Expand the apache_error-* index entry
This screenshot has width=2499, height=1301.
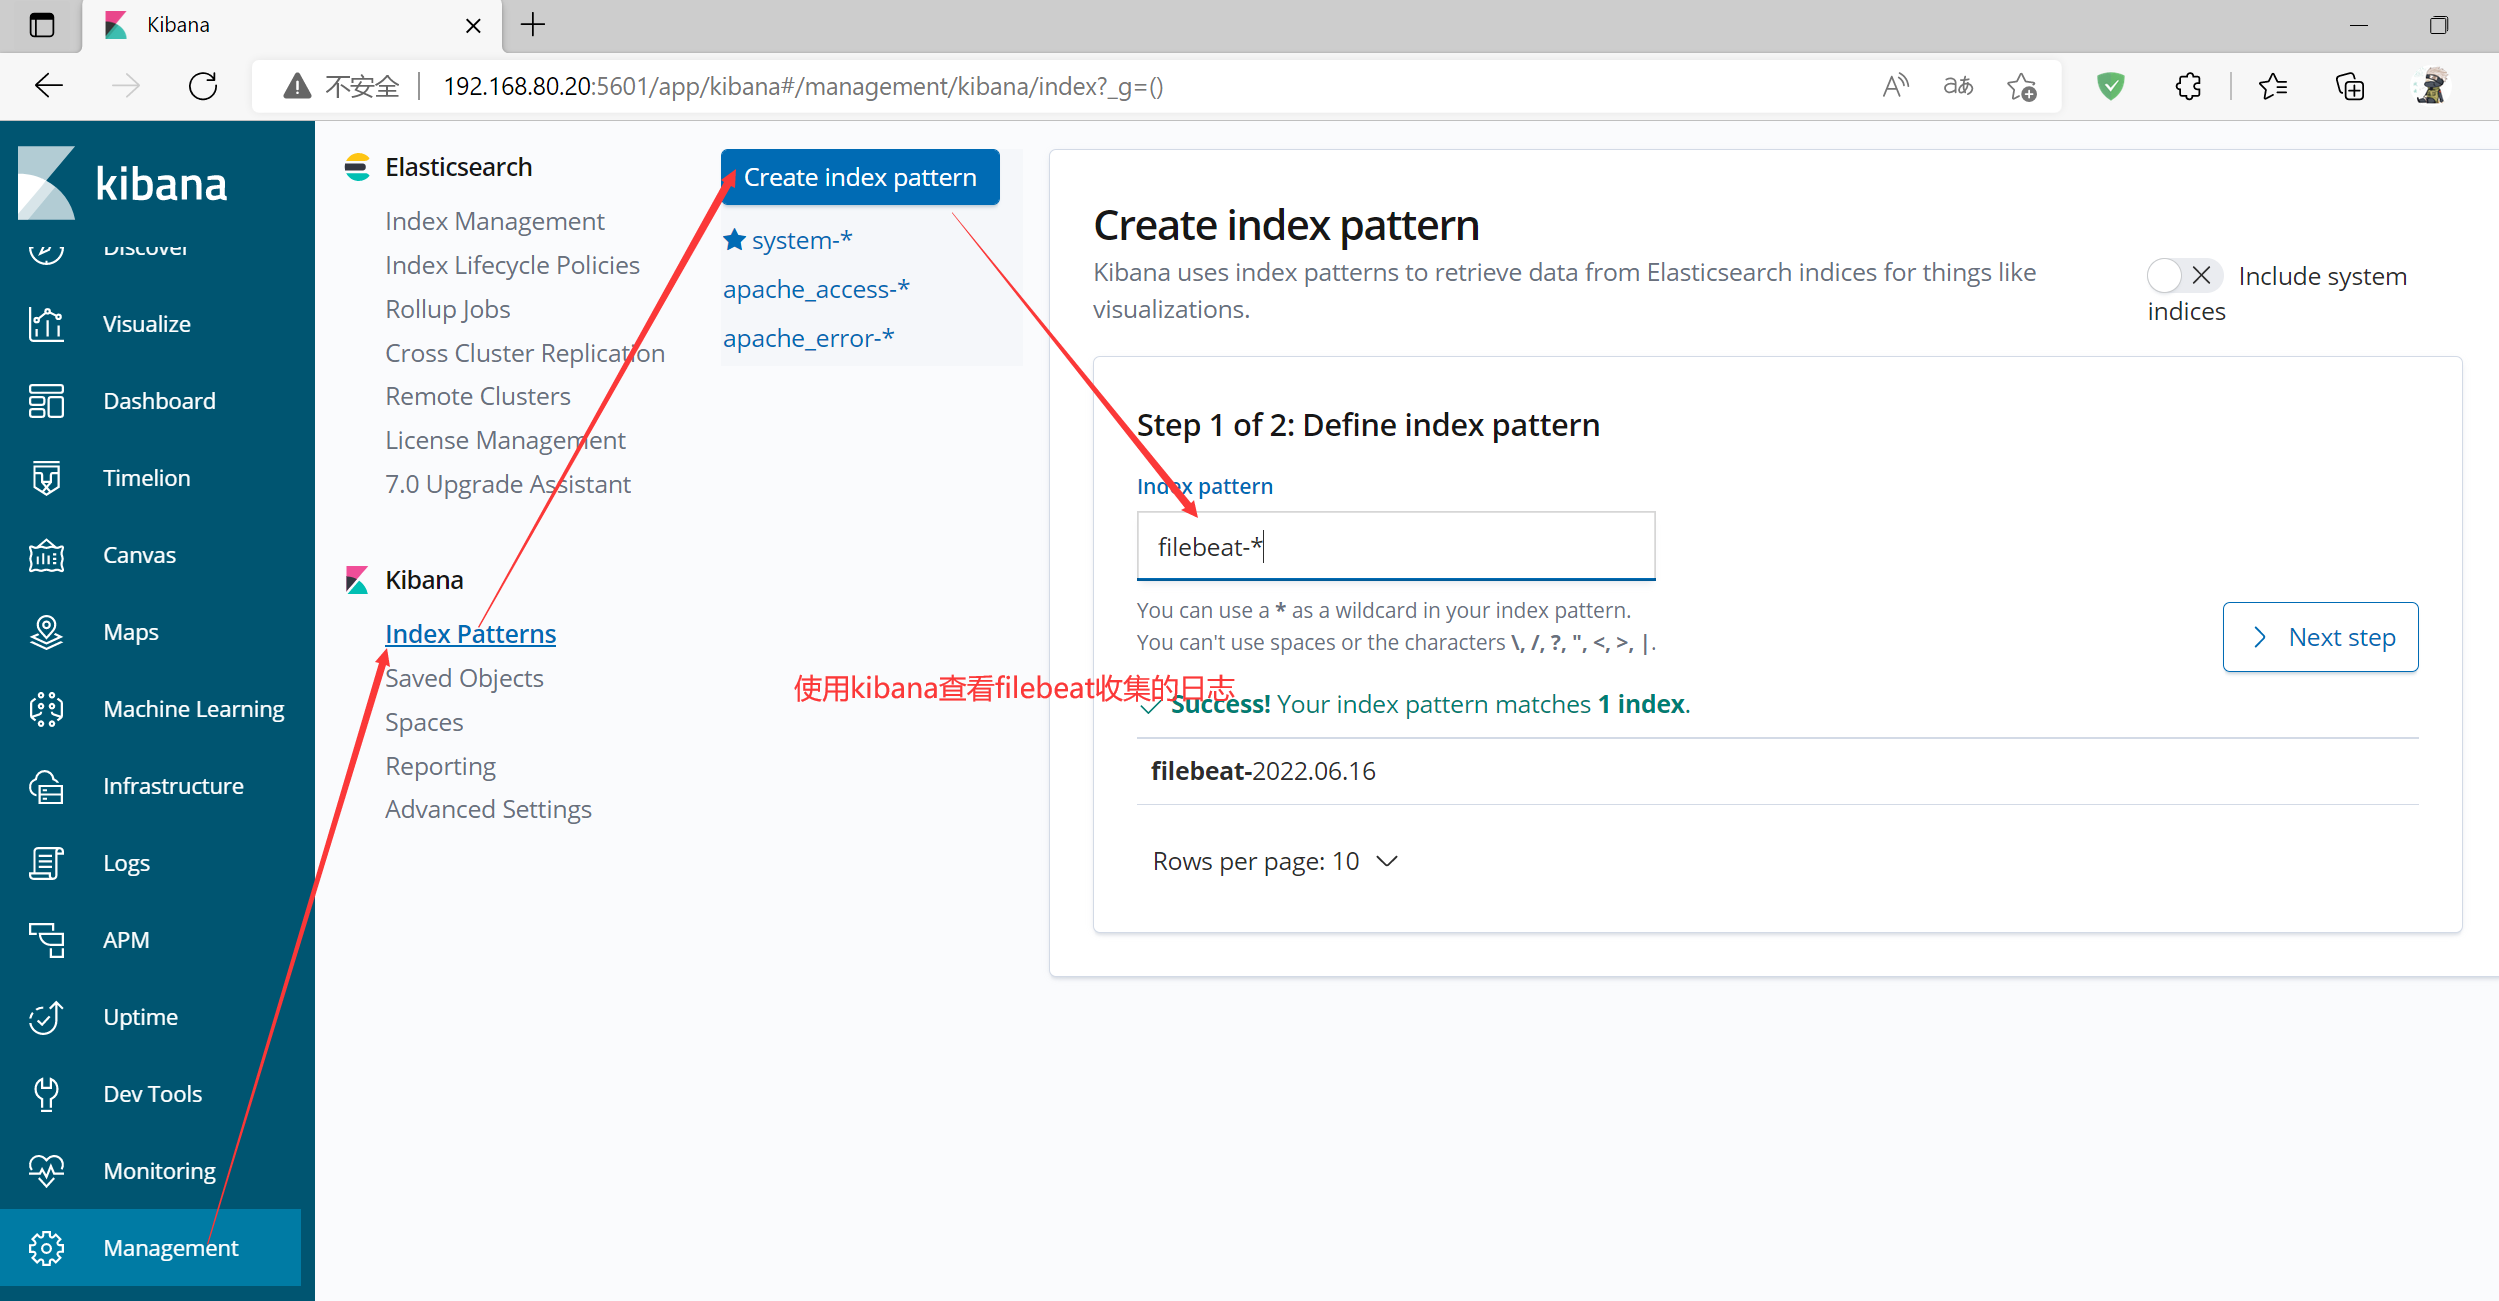point(810,337)
